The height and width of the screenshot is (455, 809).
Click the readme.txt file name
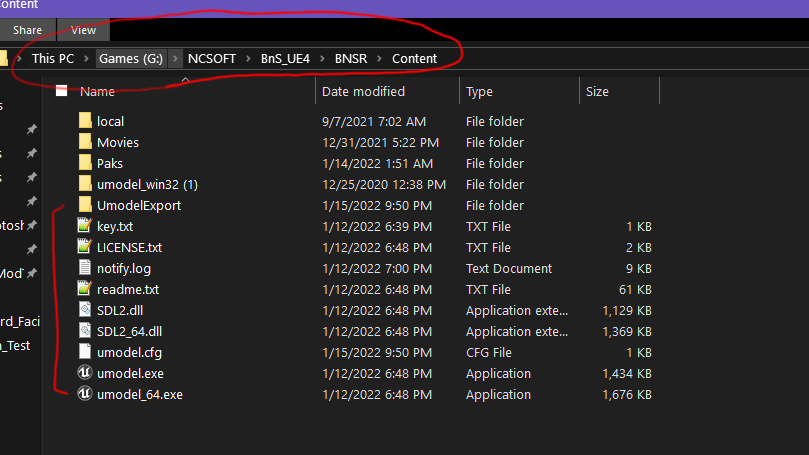pos(128,289)
